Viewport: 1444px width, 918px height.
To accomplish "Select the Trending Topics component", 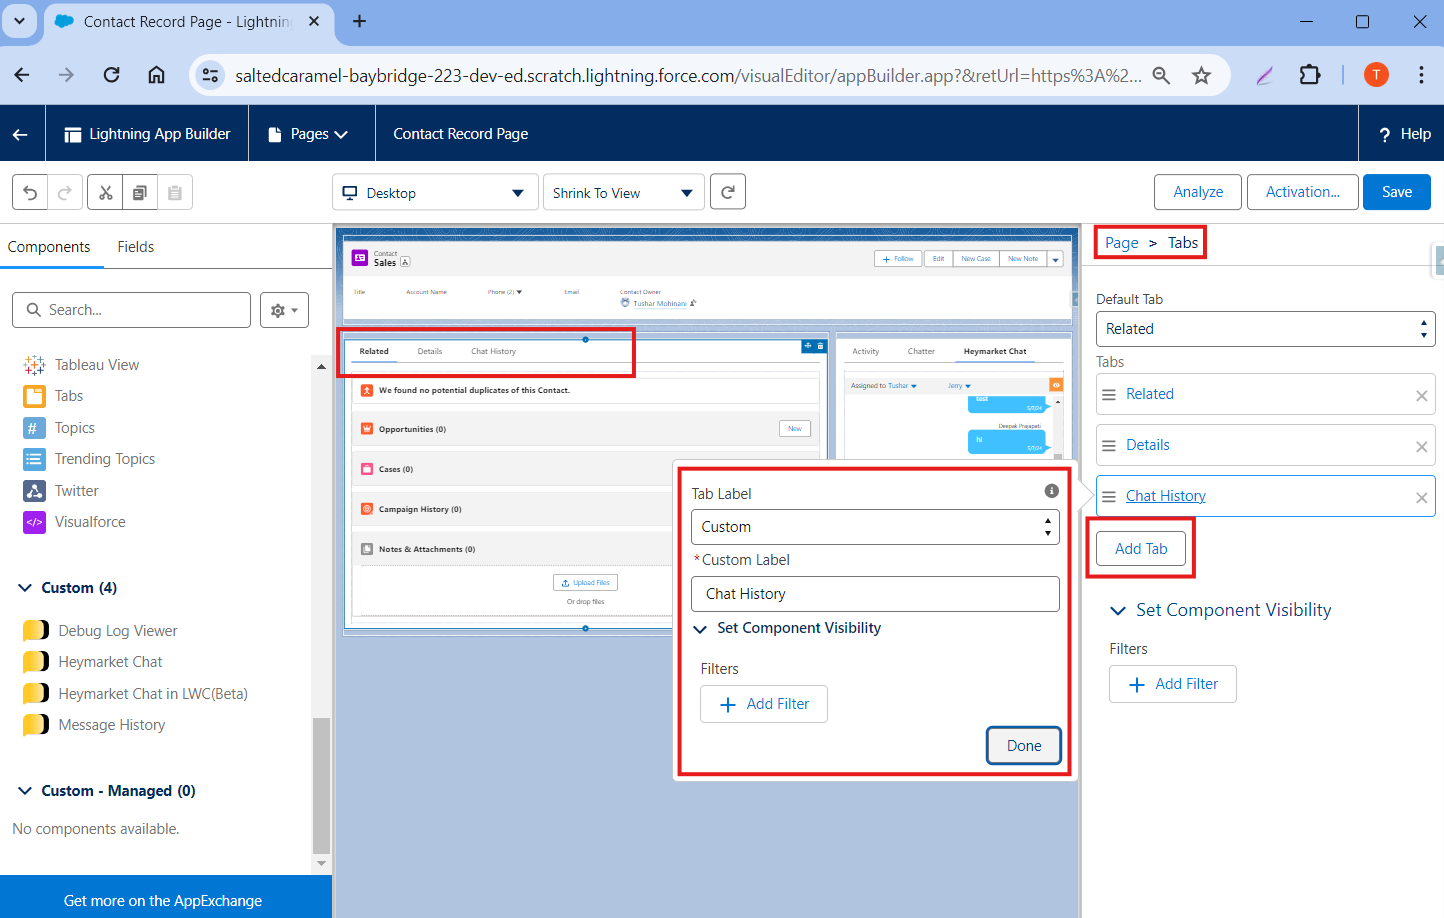I will (x=89, y=459).
